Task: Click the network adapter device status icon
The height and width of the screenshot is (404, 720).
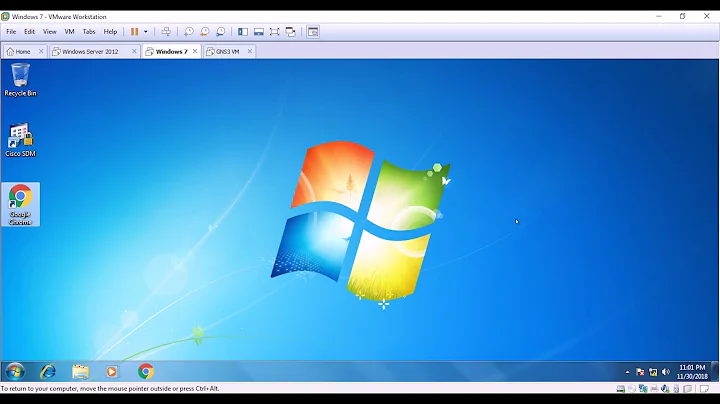Action: pyautogui.click(x=643, y=389)
